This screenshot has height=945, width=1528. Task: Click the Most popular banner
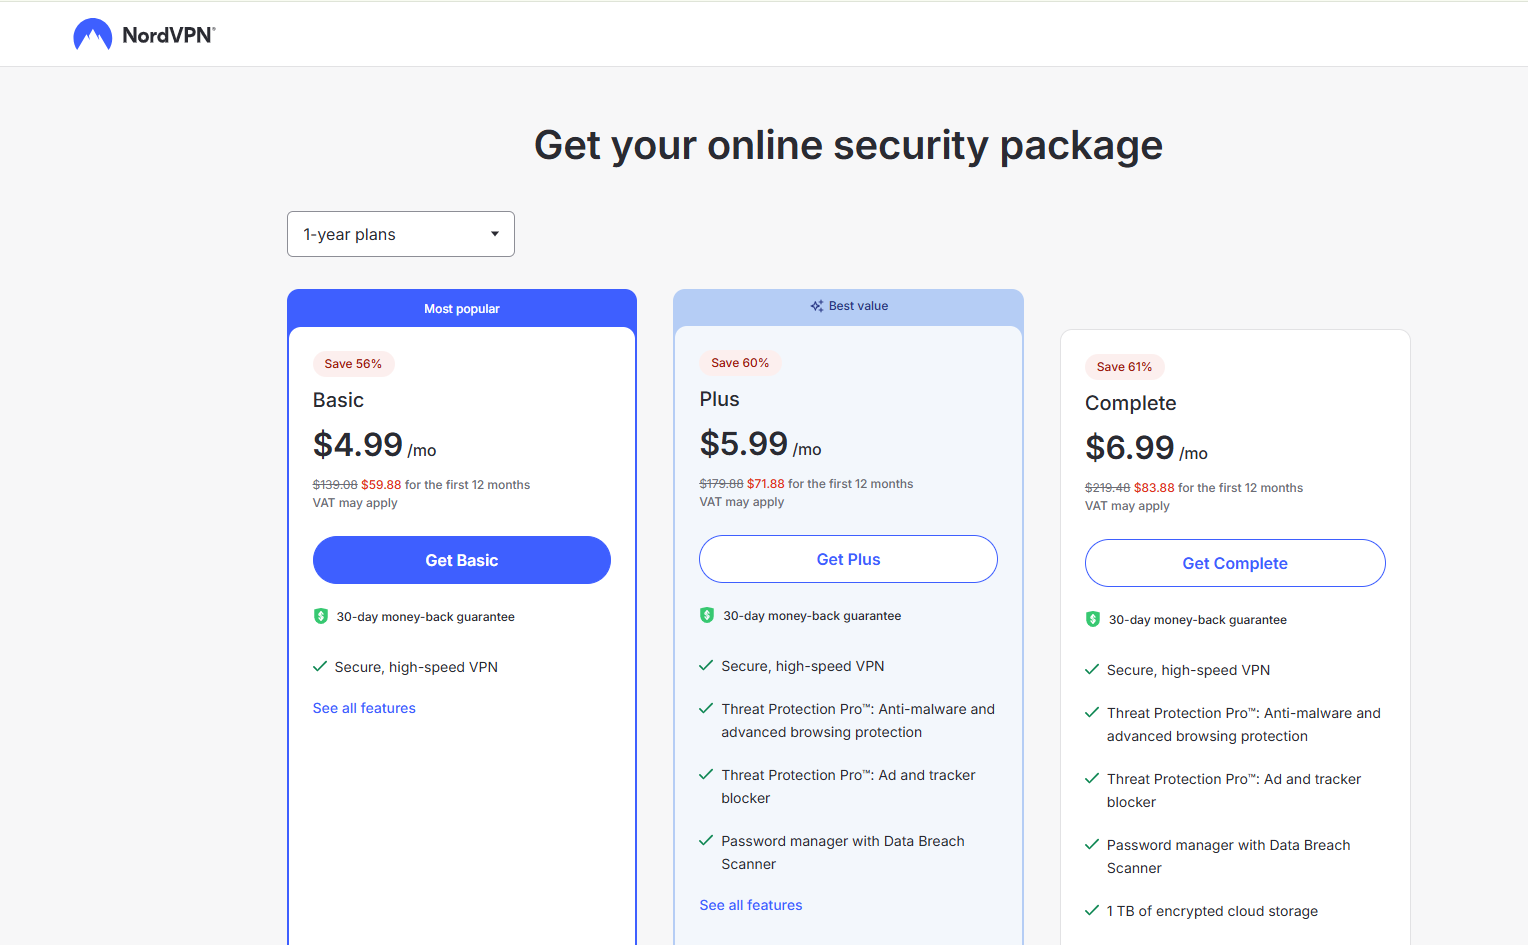tap(461, 308)
